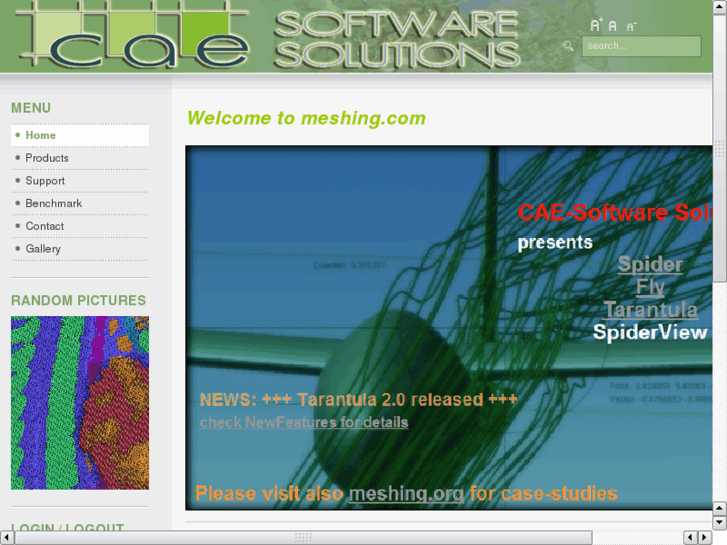The width and height of the screenshot is (727, 545).
Task: Click the RANDOM PICTURES heading
Action: pos(78,301)
